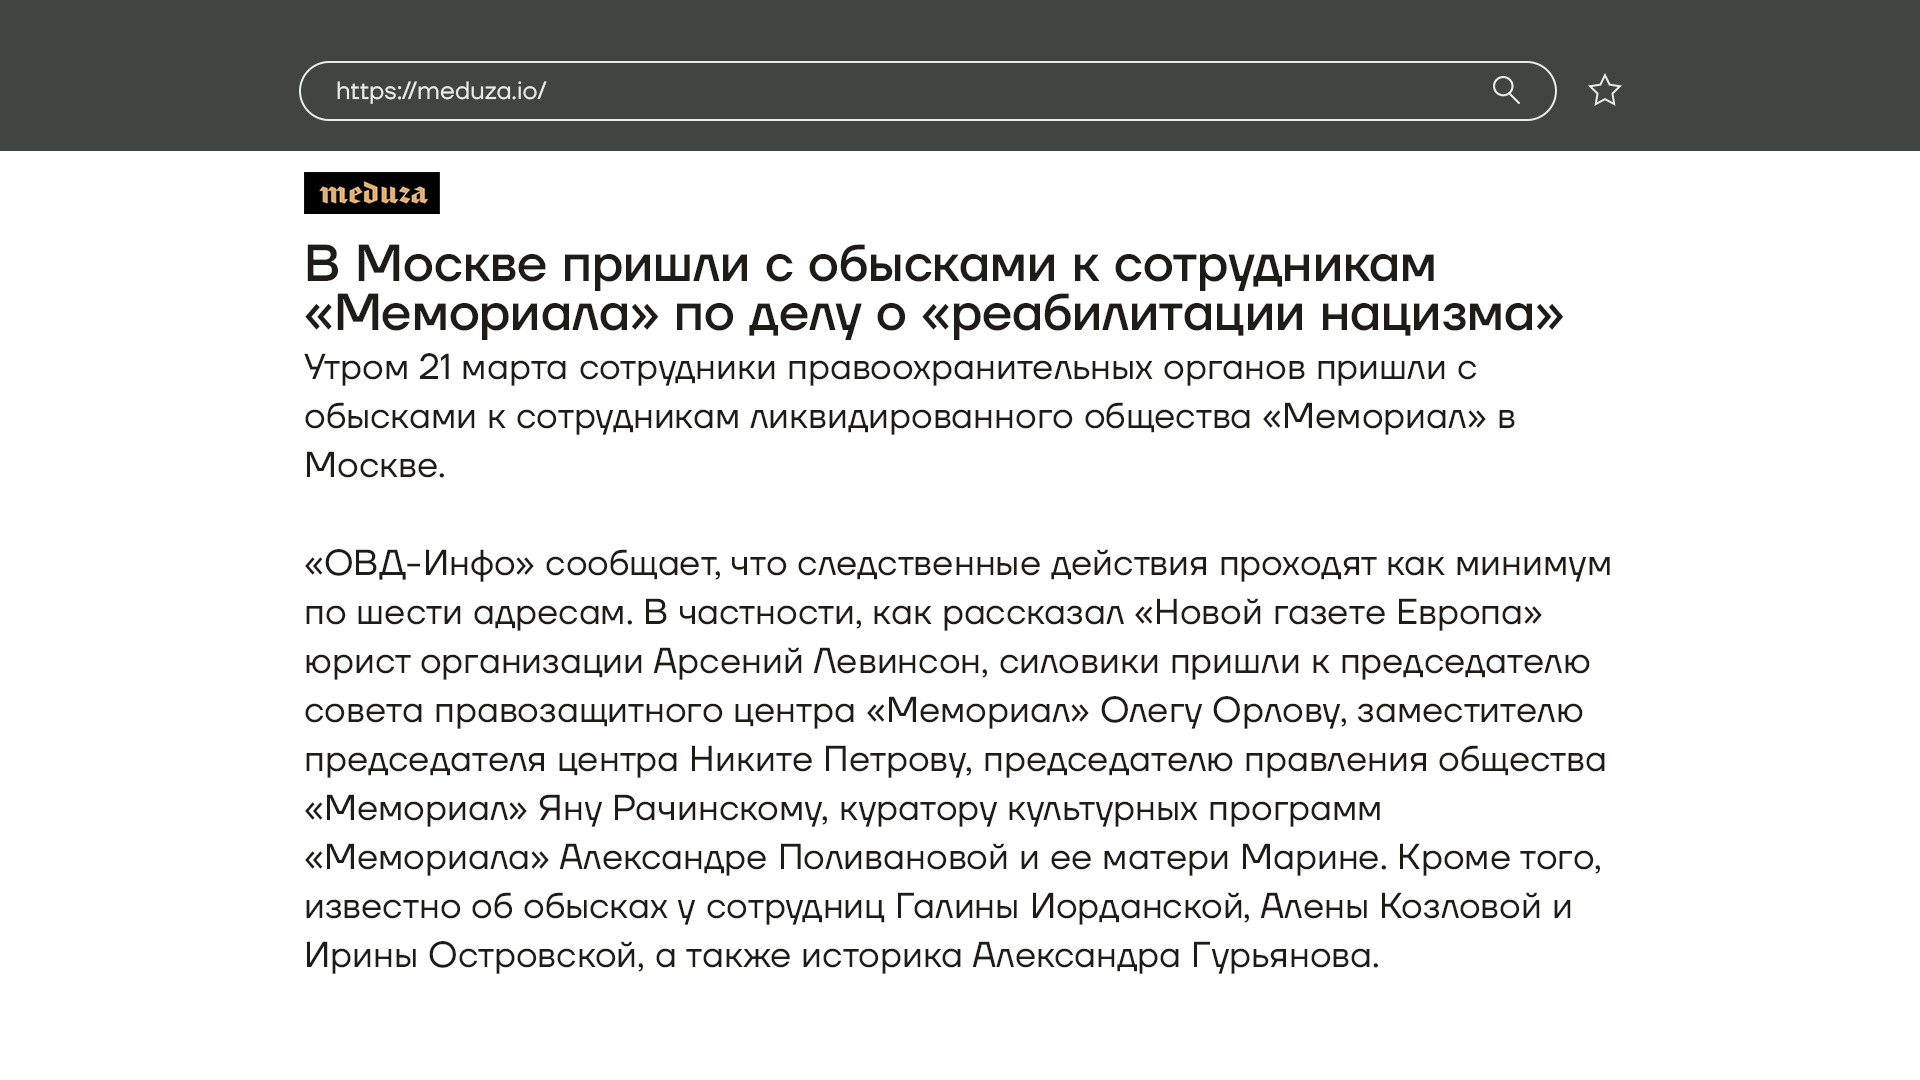1920x1080 pixels.
Task: Click the name Ирины Островской
Action: click(470, 956)
